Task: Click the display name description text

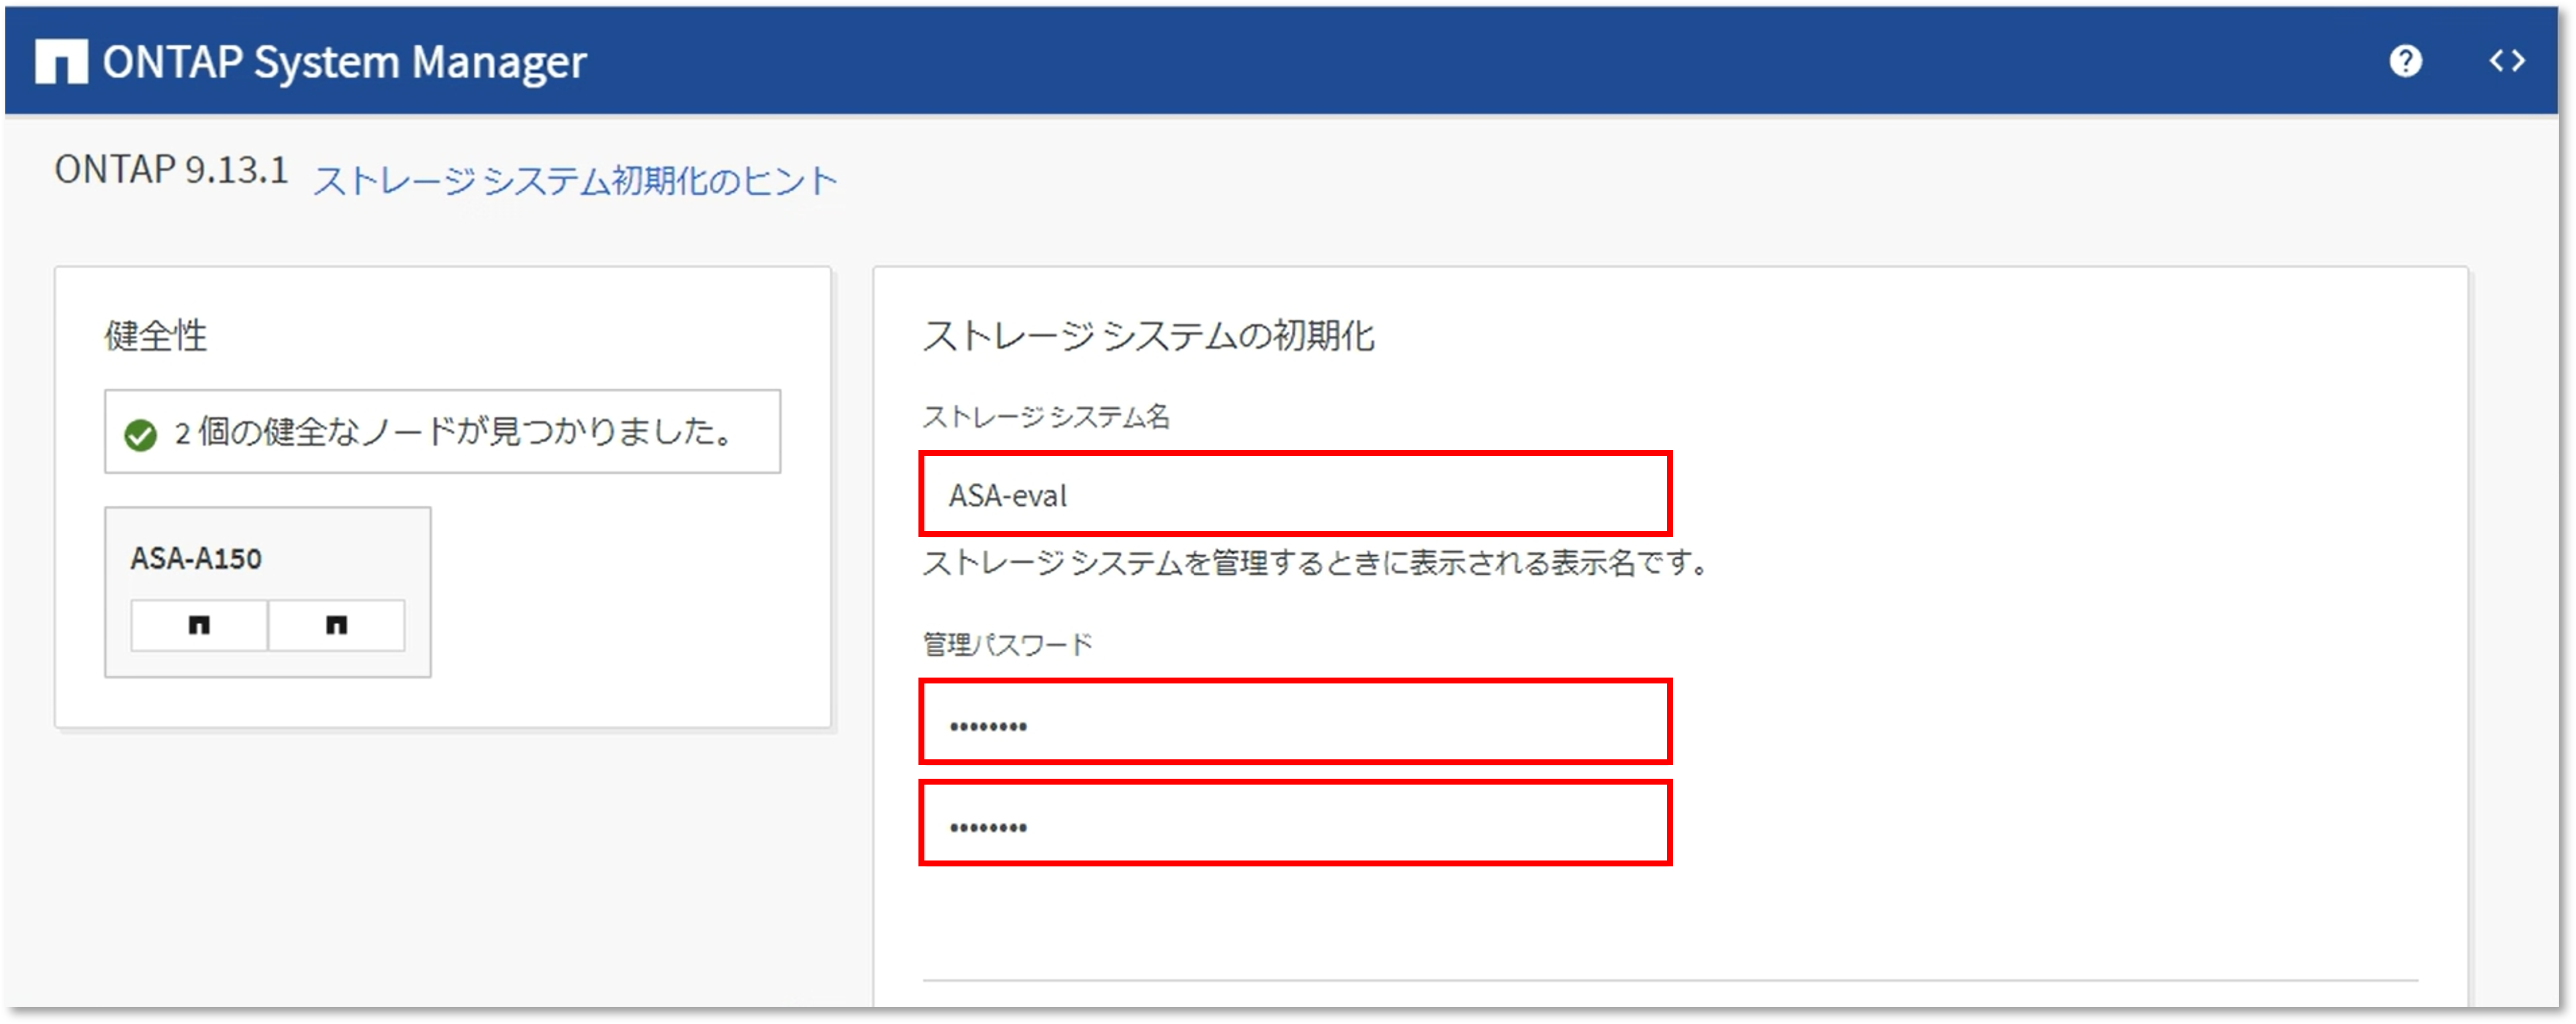Action: pos(1316,563)
